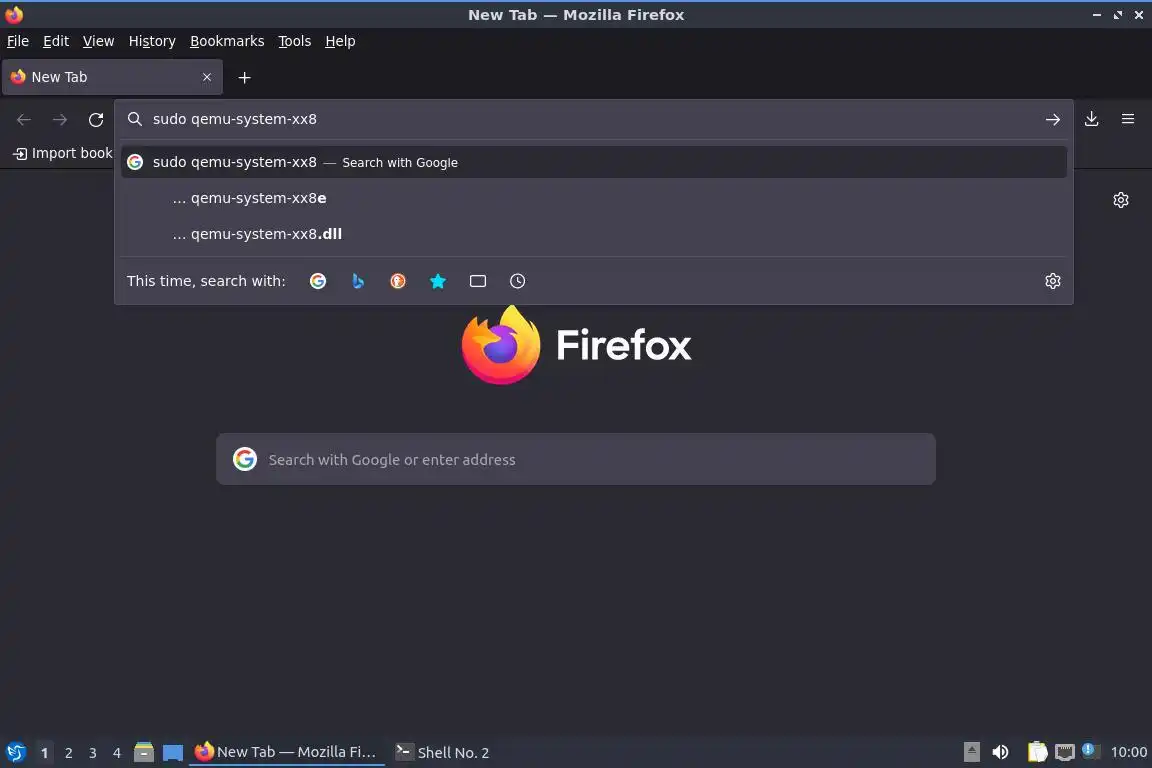1152x768 pixels.
Task: Open the View menu
Action: (98, 41)
